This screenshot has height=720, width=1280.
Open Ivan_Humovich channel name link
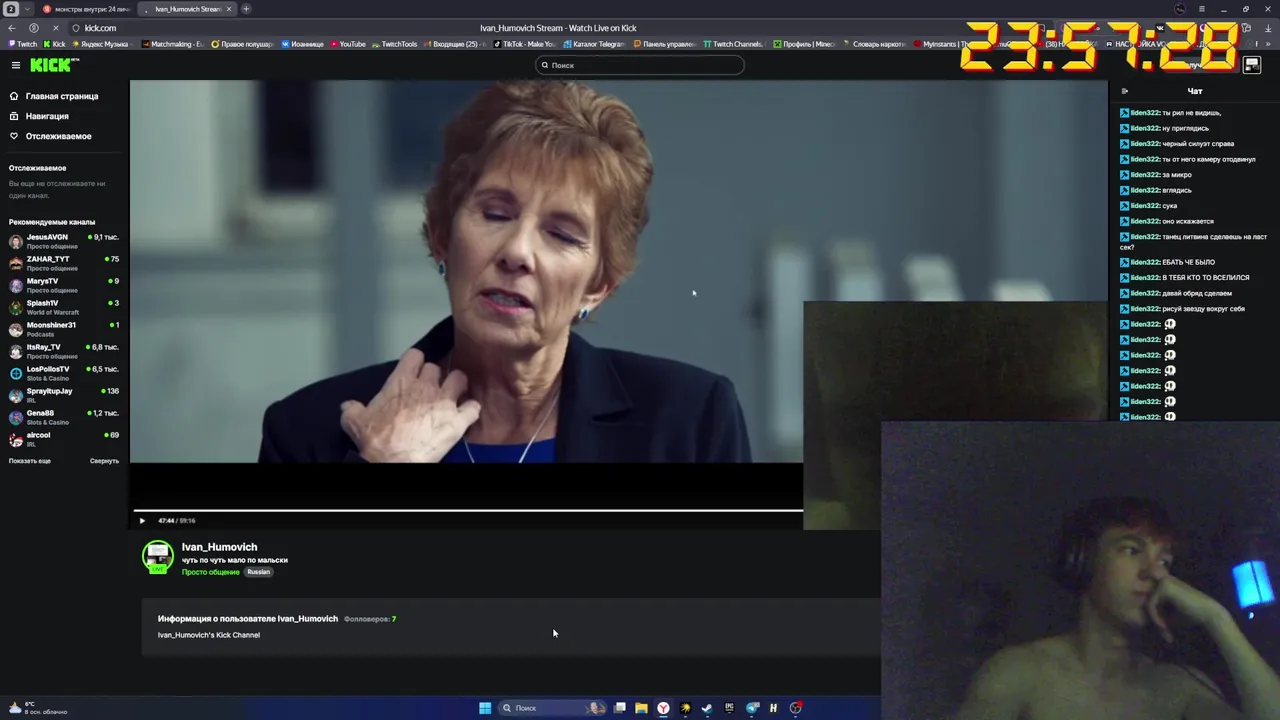[219, 547]
